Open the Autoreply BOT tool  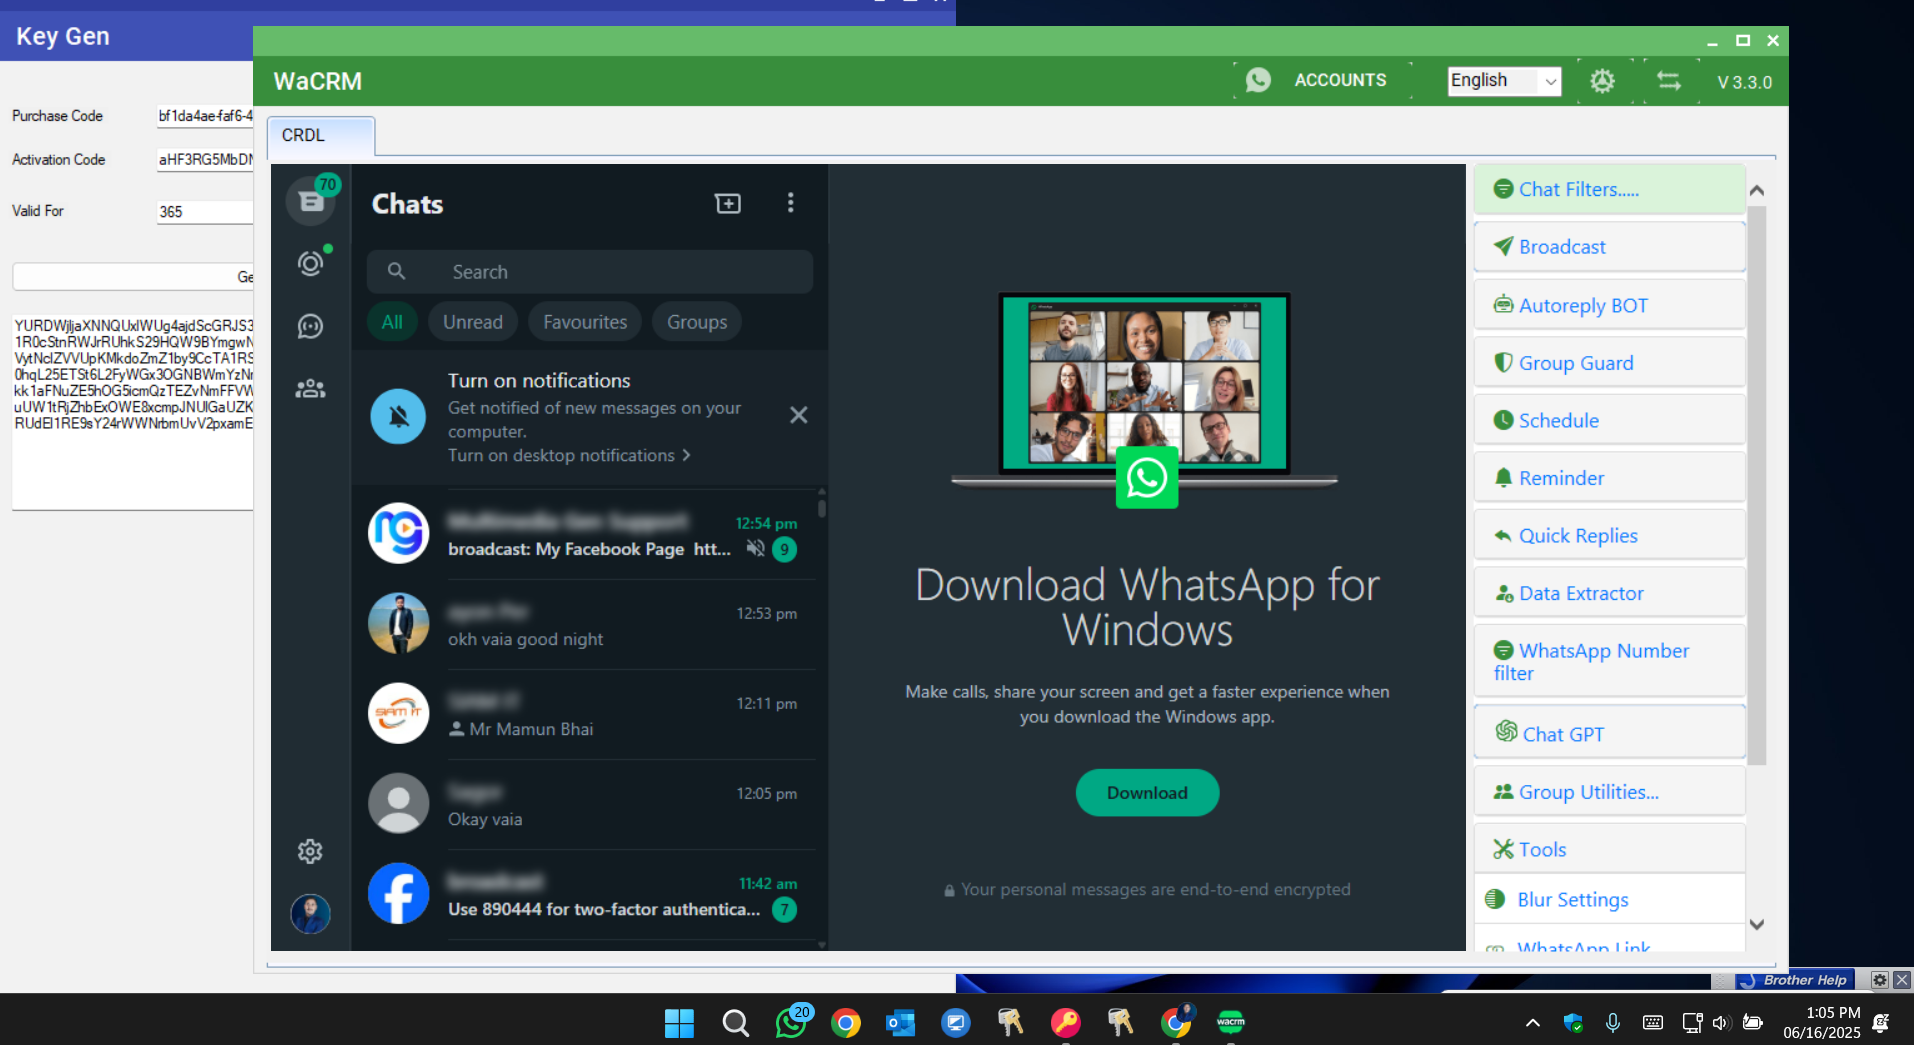[x=1609, y=305]
